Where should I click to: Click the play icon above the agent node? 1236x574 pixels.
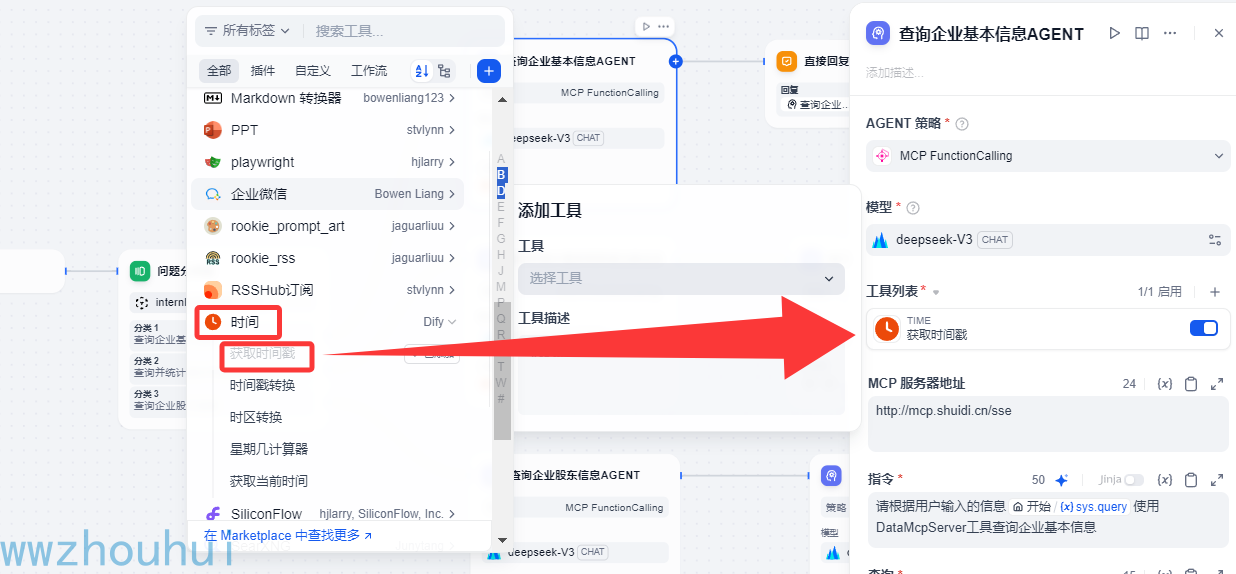pyautogui.click(x=646, y=26)
